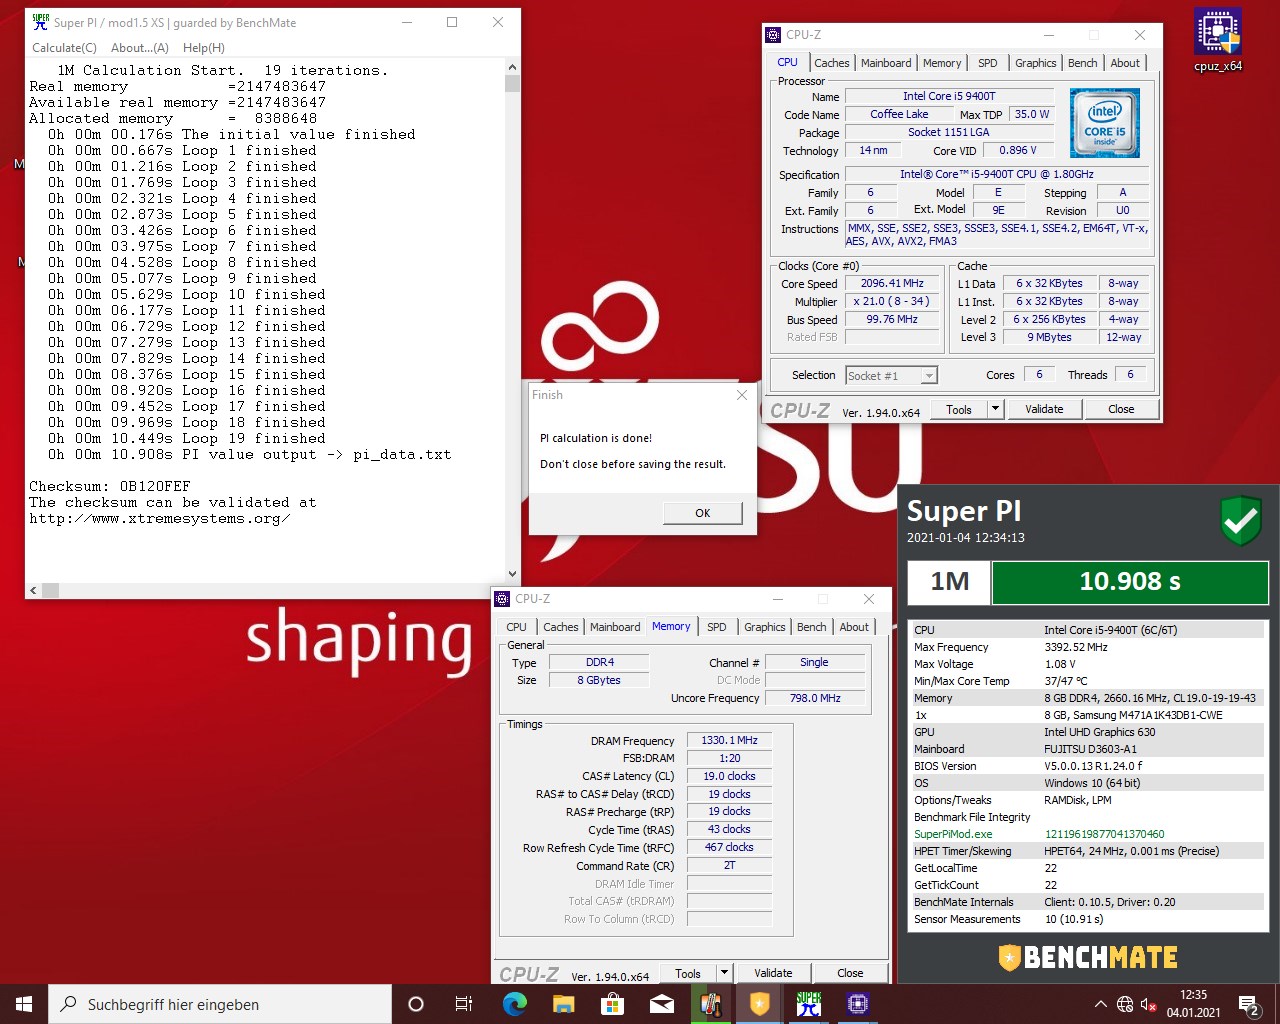The height and width of the screenshot is (1024, 1280).
Task: Click Super PI horizontal scrollbar left arrow
Action: 33,590
